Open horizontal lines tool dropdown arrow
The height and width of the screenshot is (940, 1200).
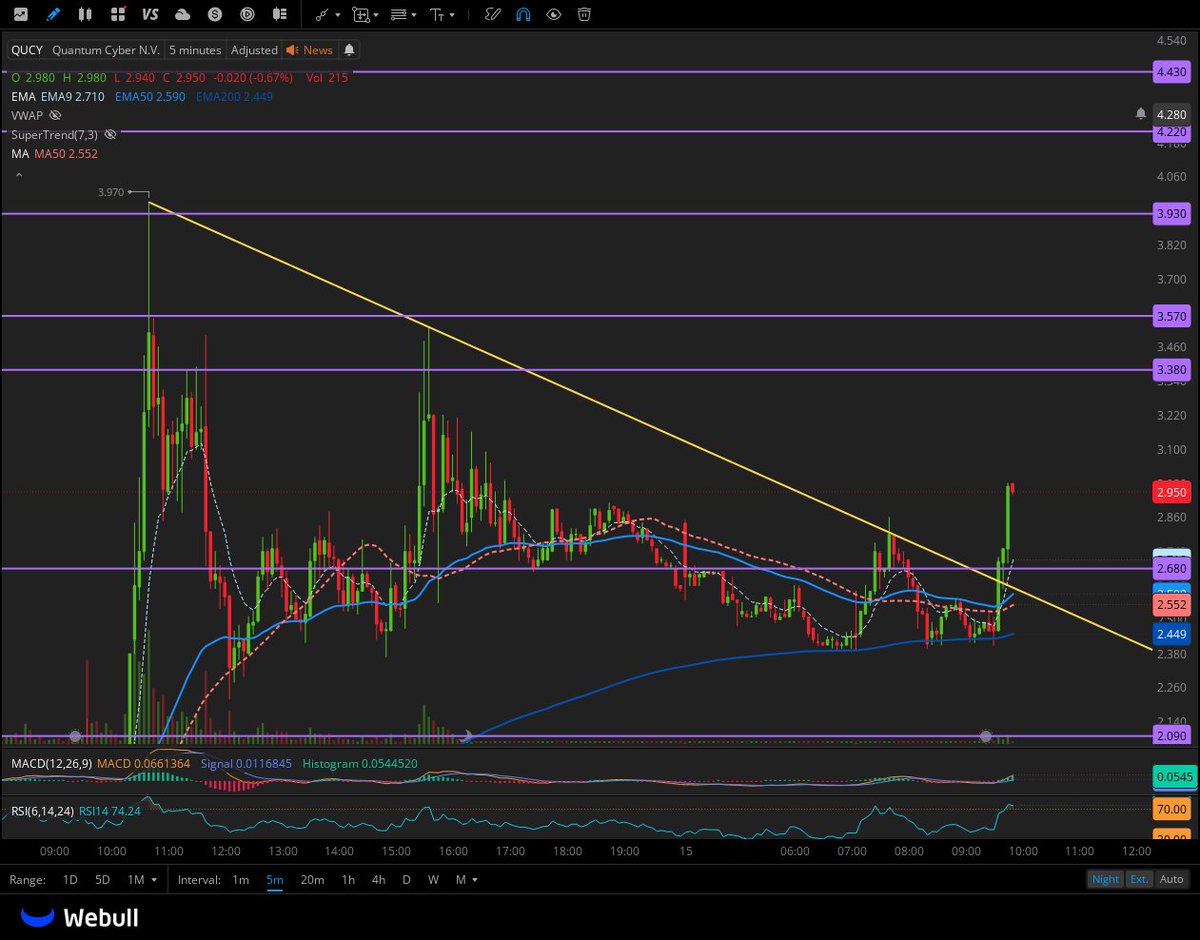click(x=414, y=15)
